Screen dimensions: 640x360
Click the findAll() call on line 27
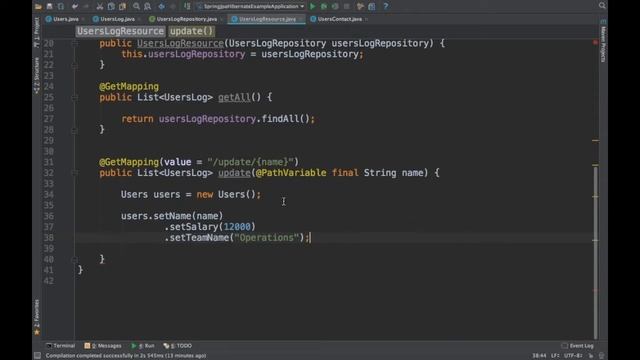point(286,119)
